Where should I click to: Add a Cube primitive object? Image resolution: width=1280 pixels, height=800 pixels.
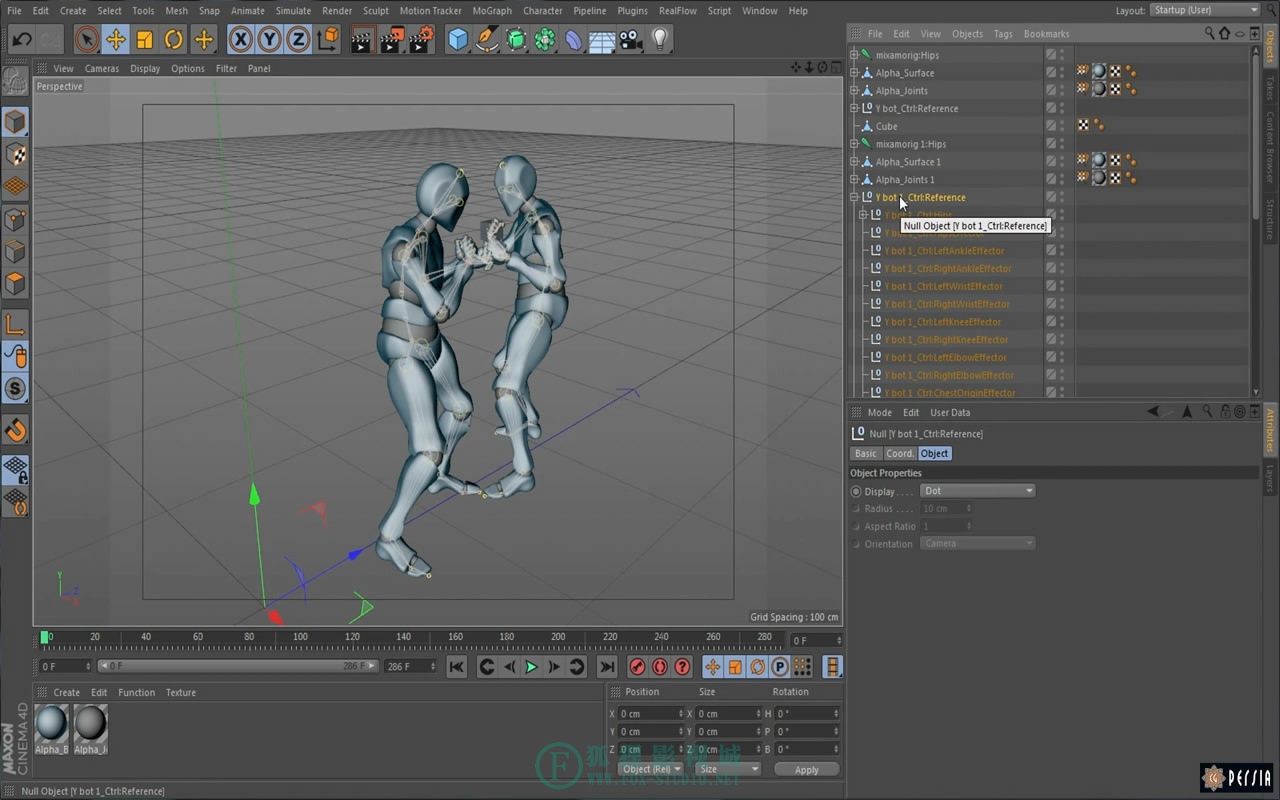(x=458, y=40)
